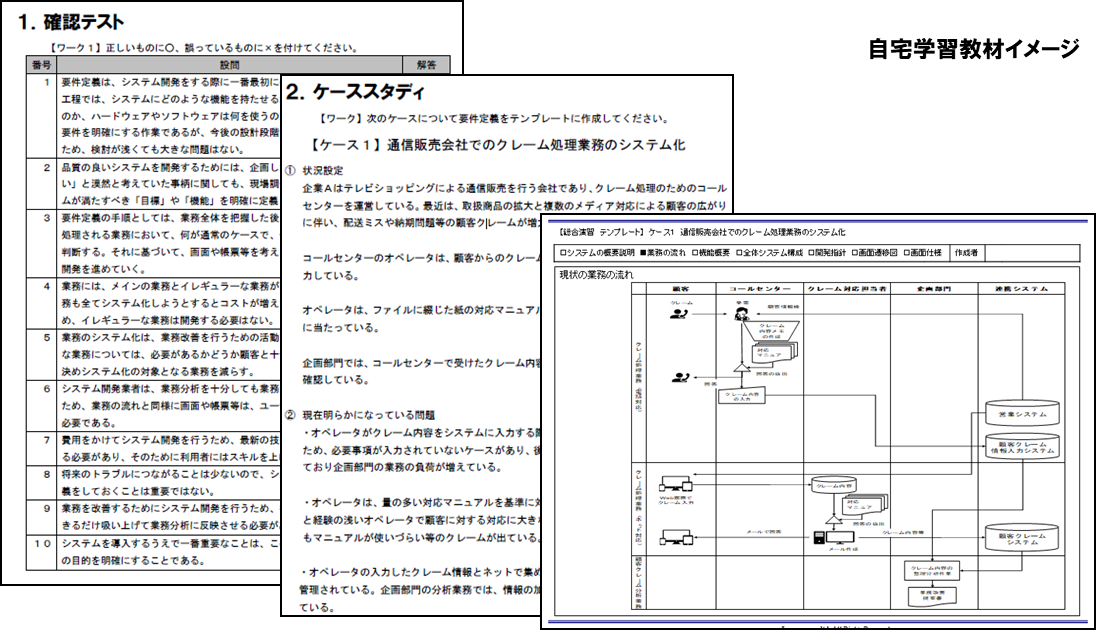Click the コールセンター swimlane column header
This screenshot has height=630, width=1096.
click(x=758, y=288)
